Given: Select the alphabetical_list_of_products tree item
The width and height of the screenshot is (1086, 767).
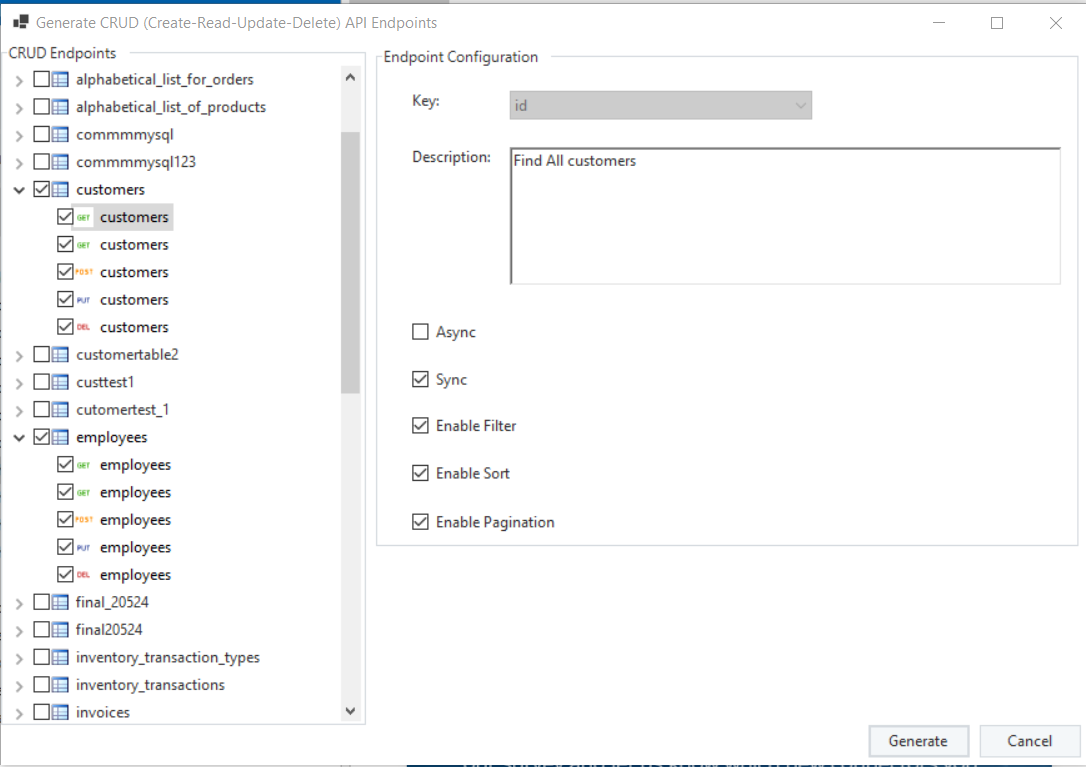Looking at the screenshot, I should 170,107.
